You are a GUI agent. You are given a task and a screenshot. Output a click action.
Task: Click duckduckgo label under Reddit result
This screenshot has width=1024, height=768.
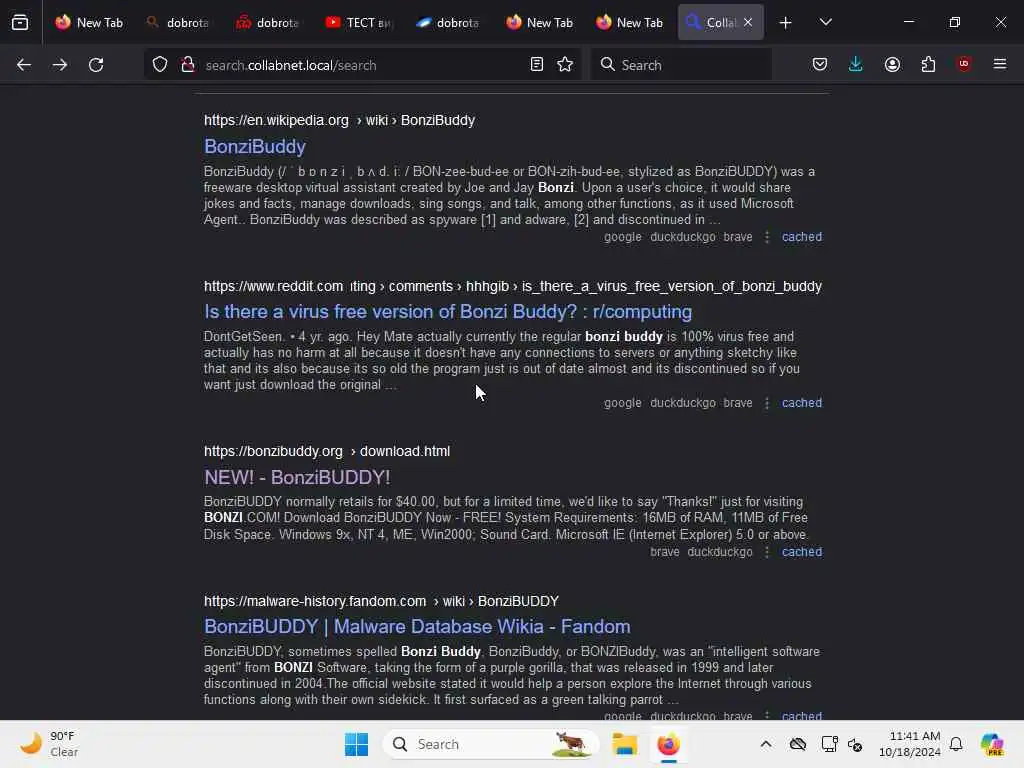tap(683, 403)
